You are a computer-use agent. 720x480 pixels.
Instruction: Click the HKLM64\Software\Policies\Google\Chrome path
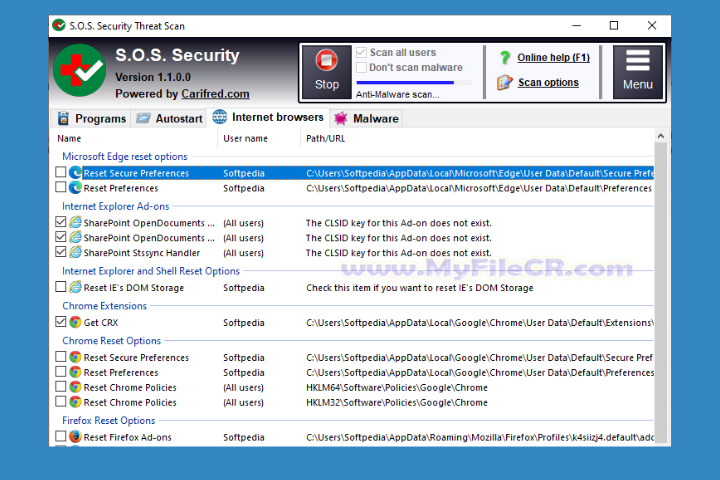[397, 388]
